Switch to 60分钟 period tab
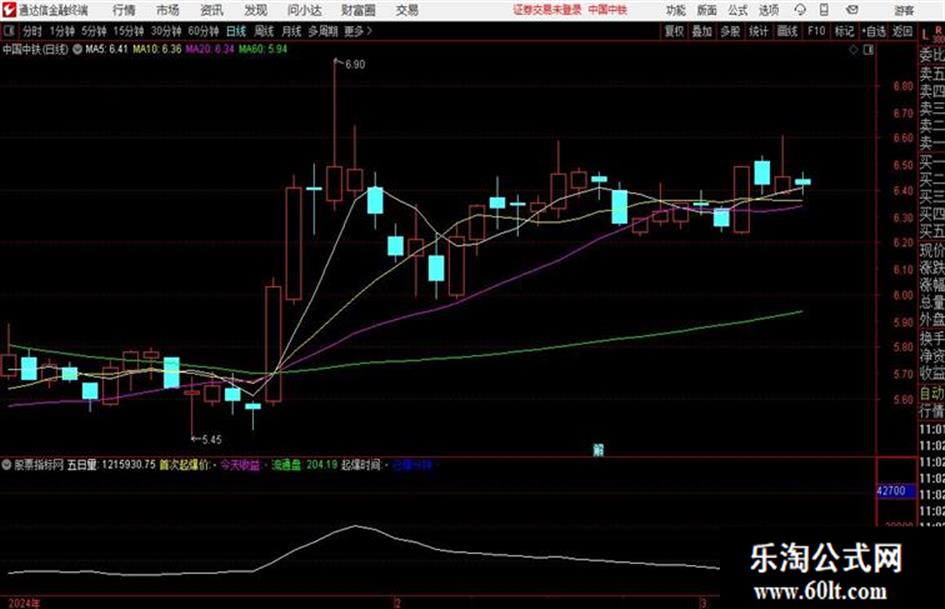The image size is (945, 609). pyautogui.click(x=204, y=31)
